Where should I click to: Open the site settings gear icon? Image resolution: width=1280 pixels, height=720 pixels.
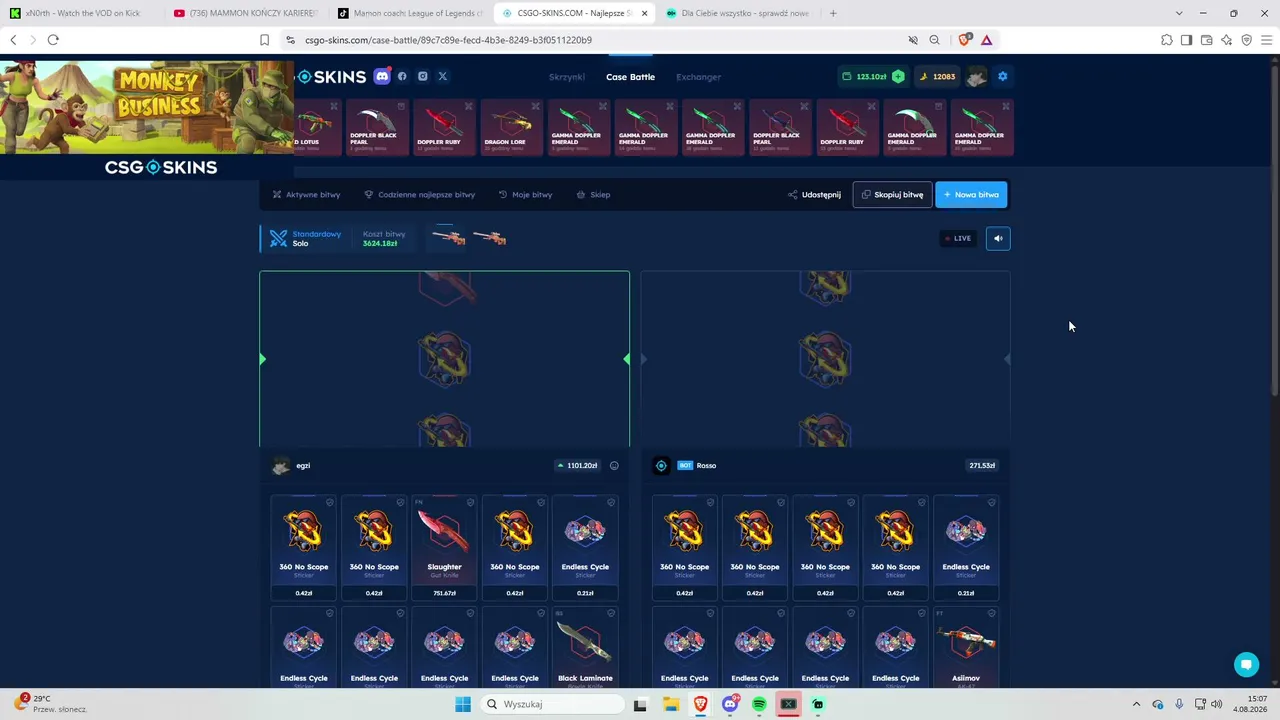pos(1002,76)
